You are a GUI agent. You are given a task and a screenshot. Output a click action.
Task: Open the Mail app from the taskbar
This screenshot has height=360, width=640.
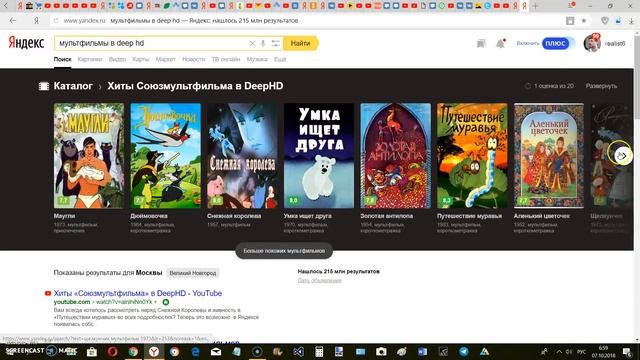216,351
